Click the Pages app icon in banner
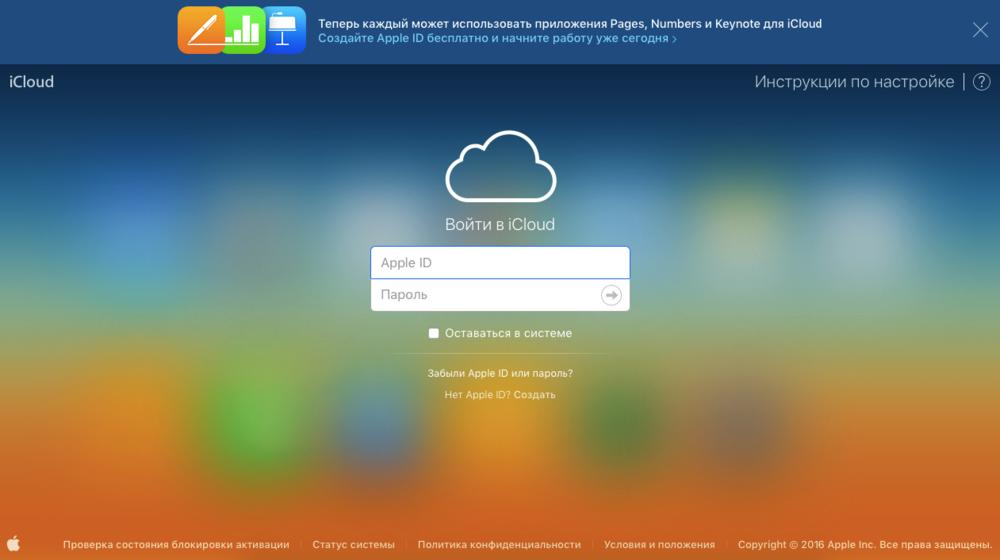The height and width of the screenshot is (560, 1000). [200, 30]
